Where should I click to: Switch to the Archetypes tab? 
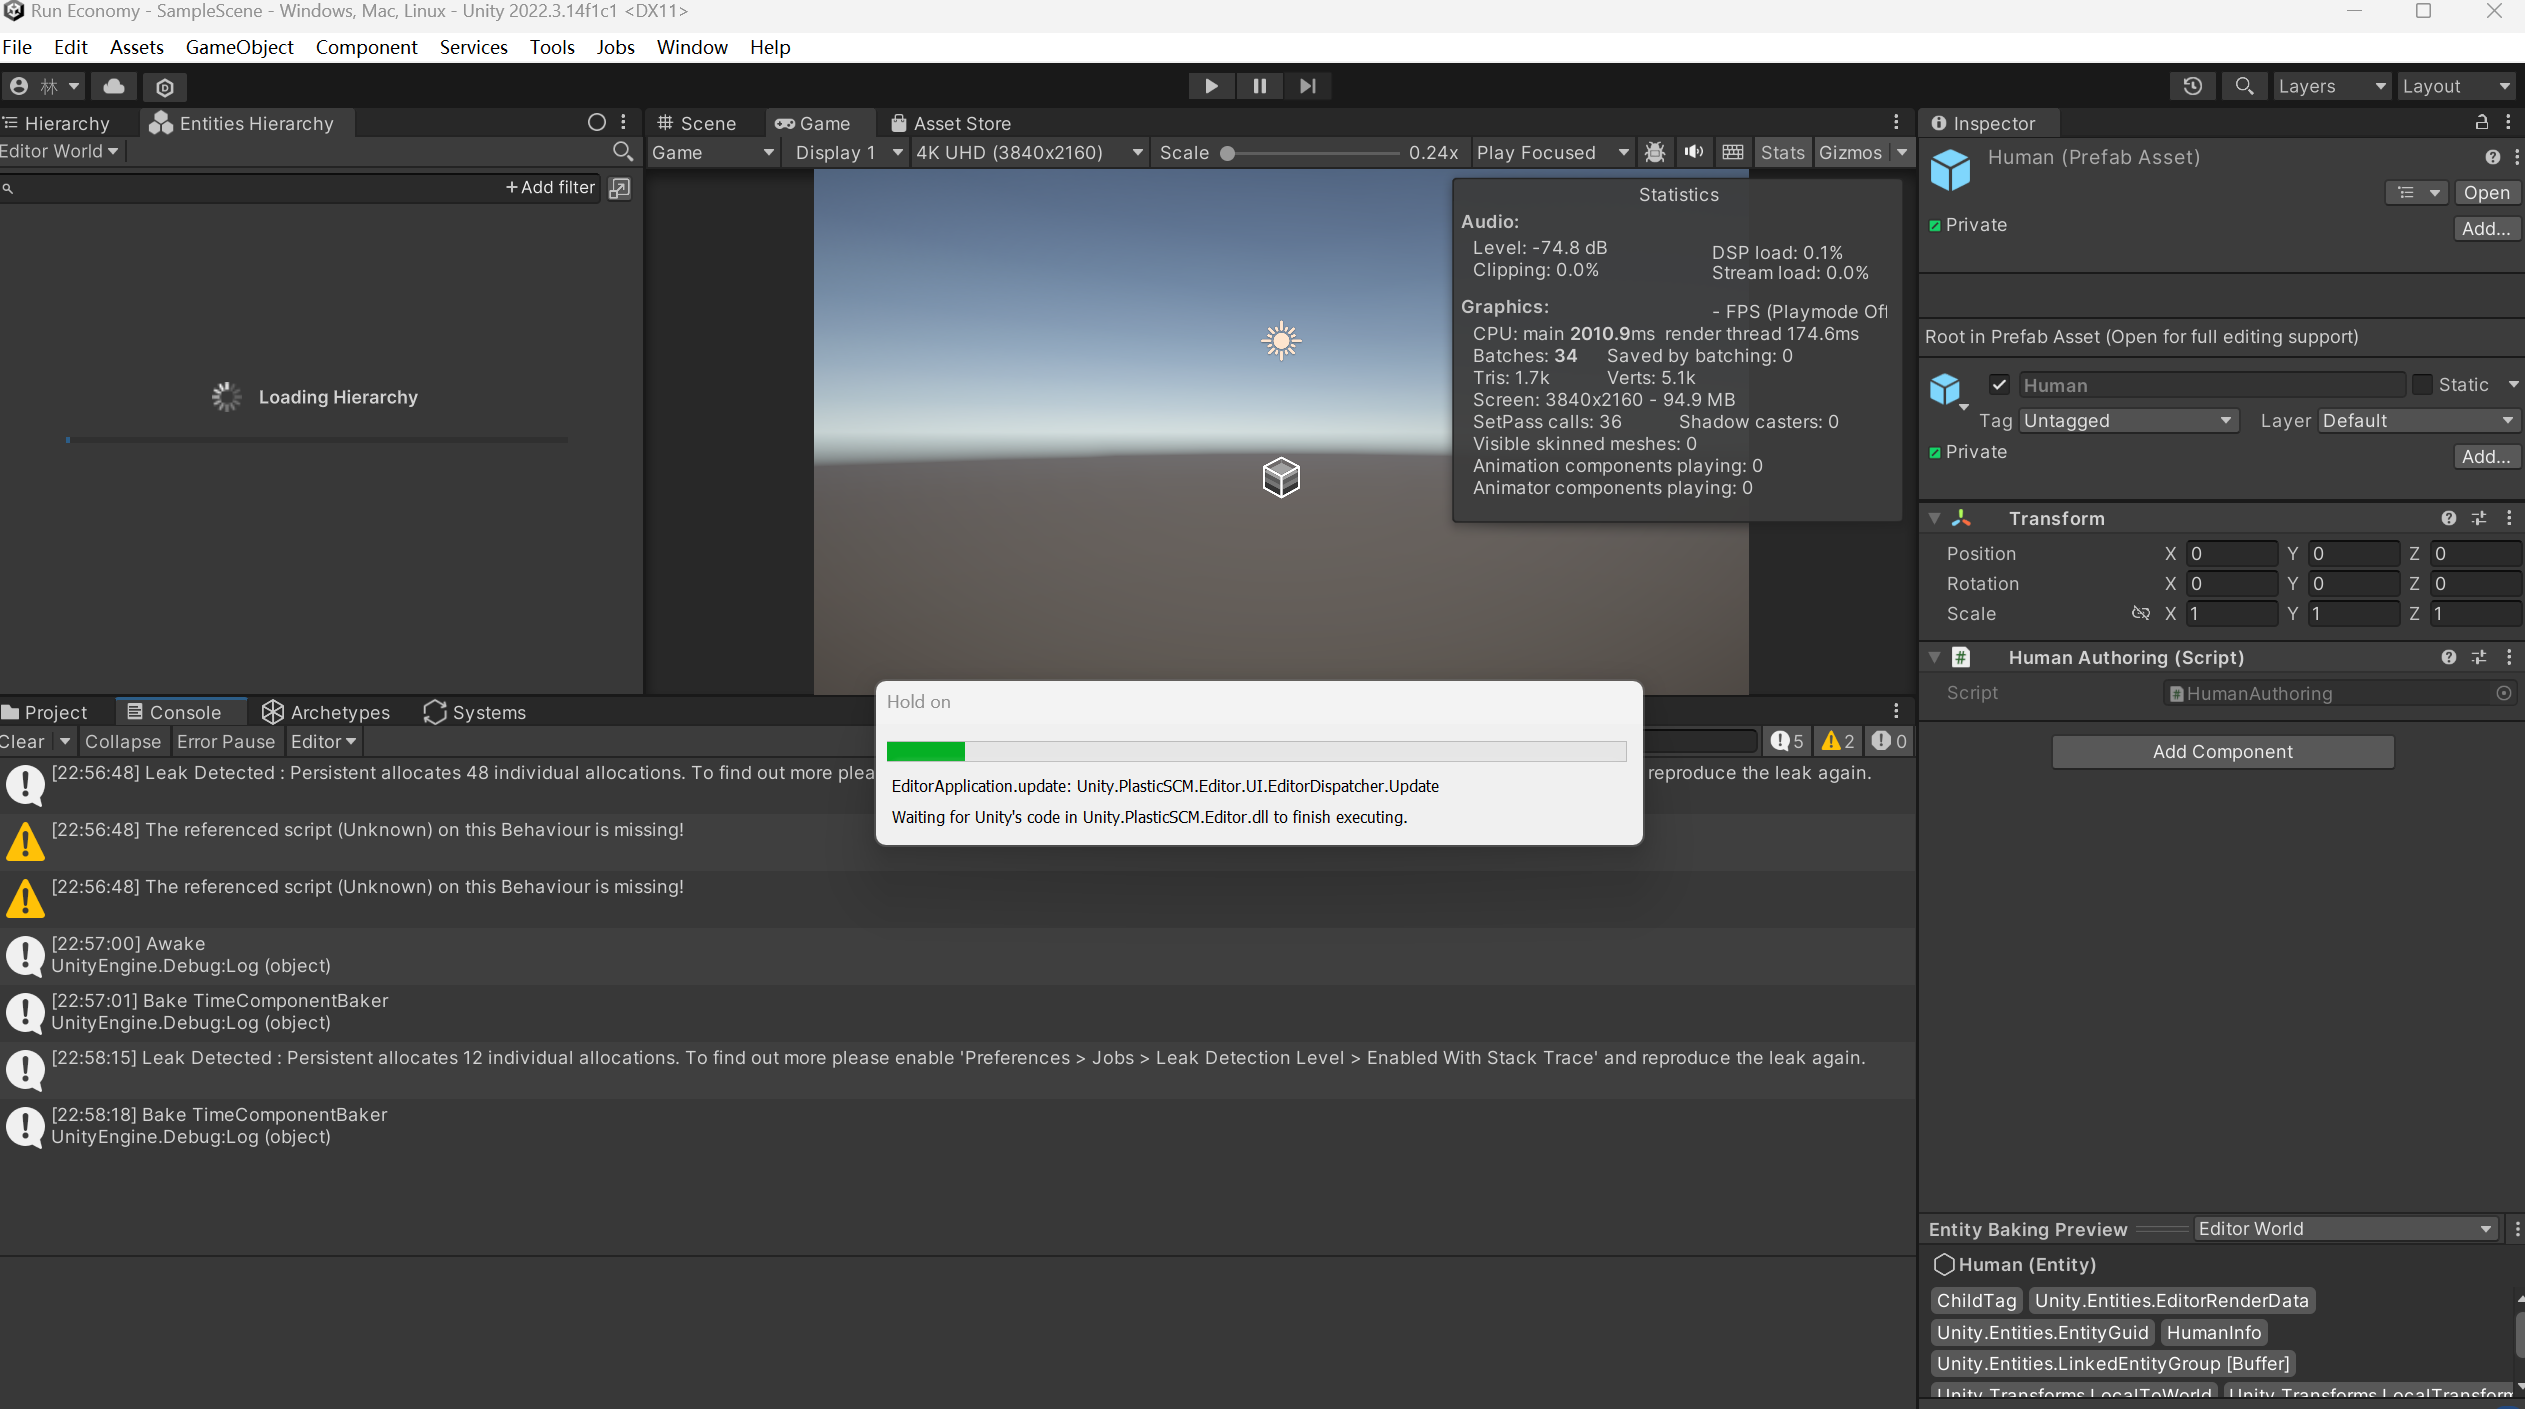pos(326,712)
